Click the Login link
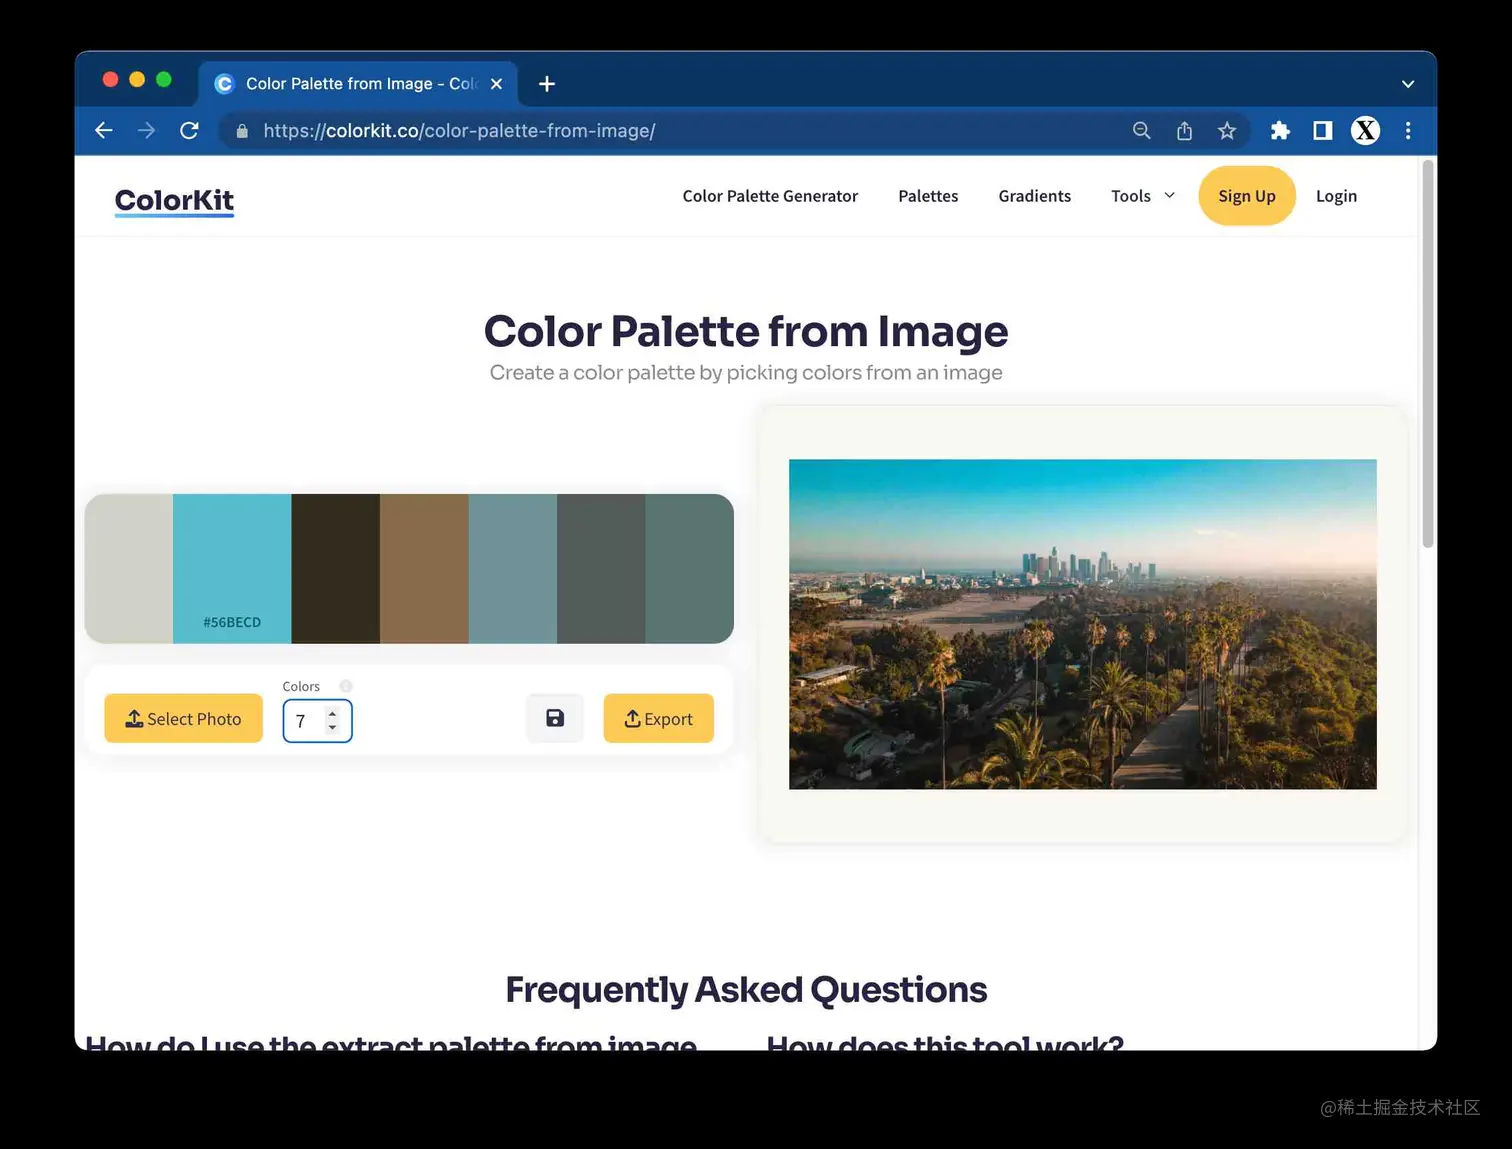 pos(1336,196)
